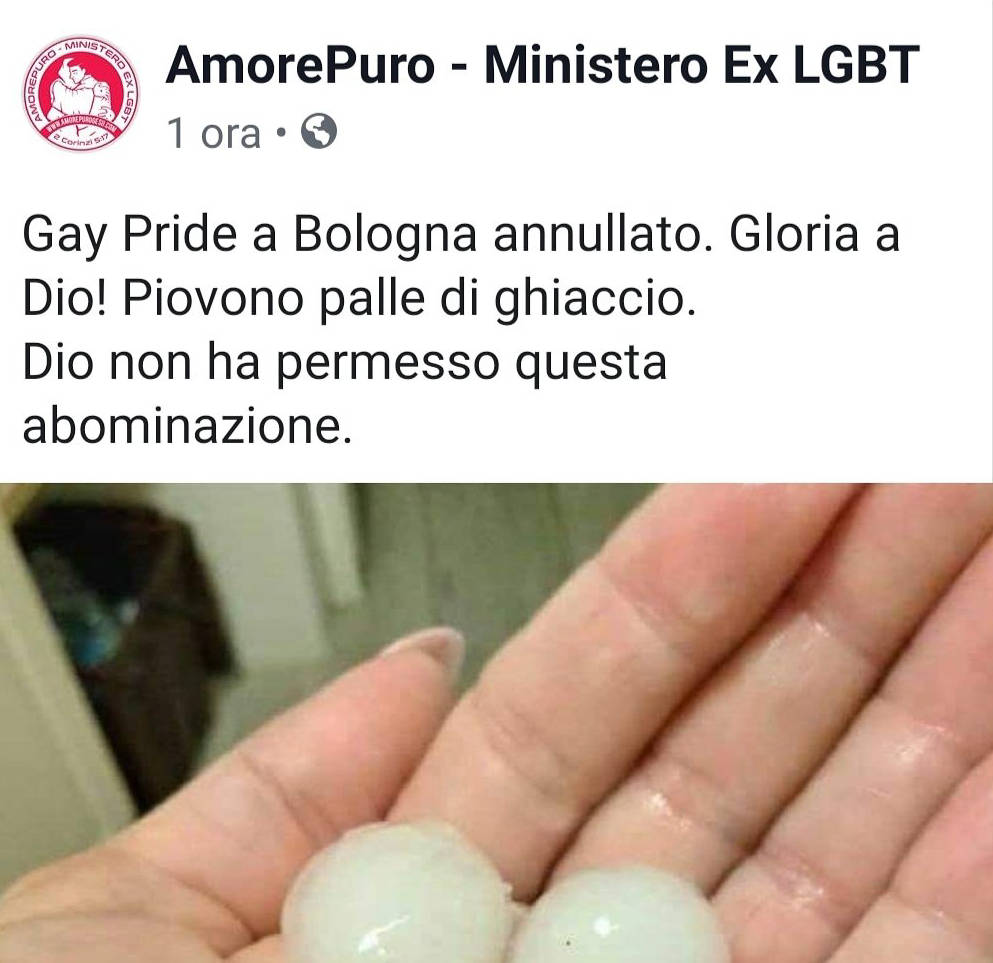Click the '2 Corinzi 5:17' text in logo
The image size is (993, 963).
[x=80, y=141]
